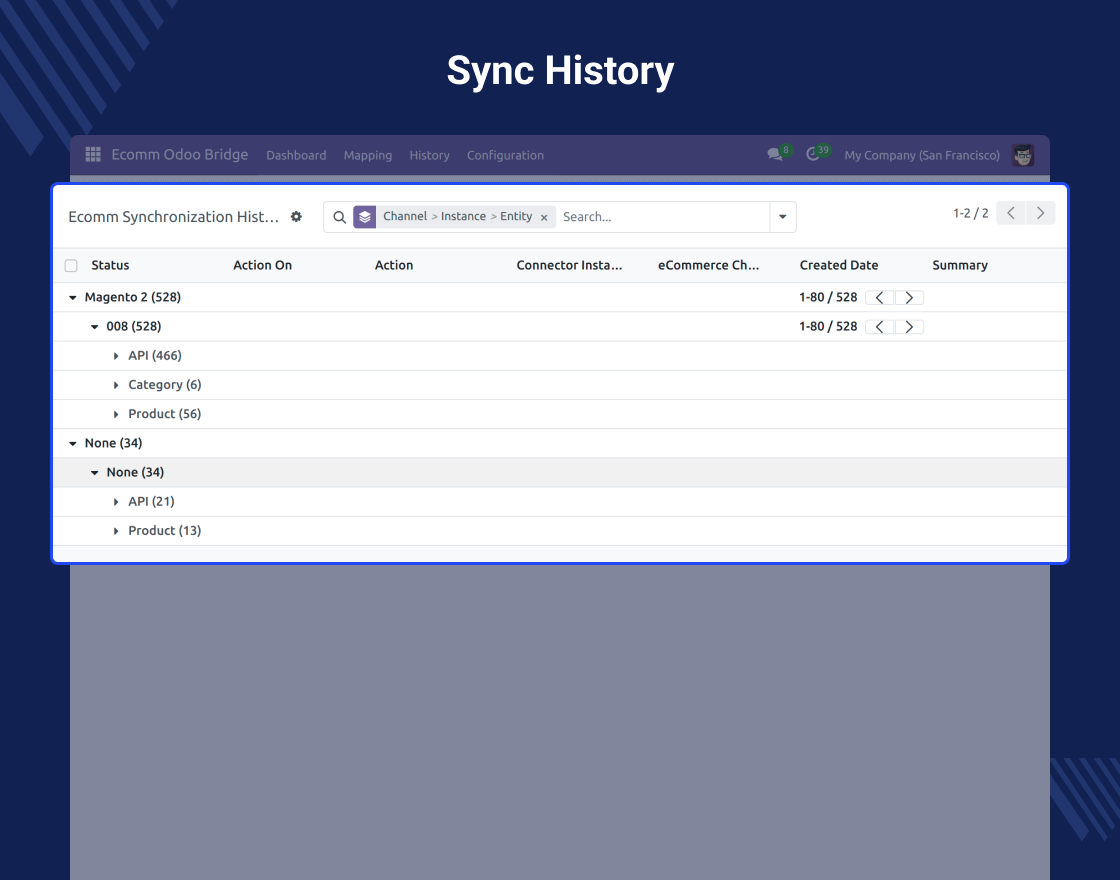The width and height of the screenshot is (1120, 880).
Task: Show previous records in 008 group
Action: pyautogui.click(x=880, y=327)
